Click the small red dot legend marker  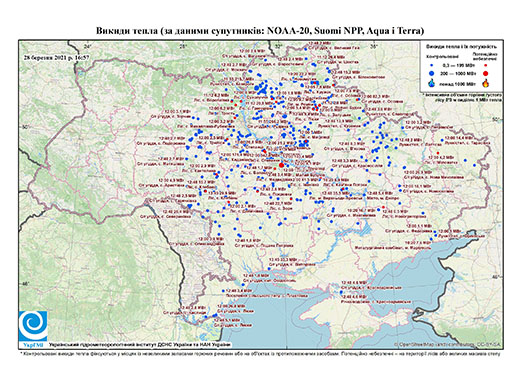tap(485, 66)
